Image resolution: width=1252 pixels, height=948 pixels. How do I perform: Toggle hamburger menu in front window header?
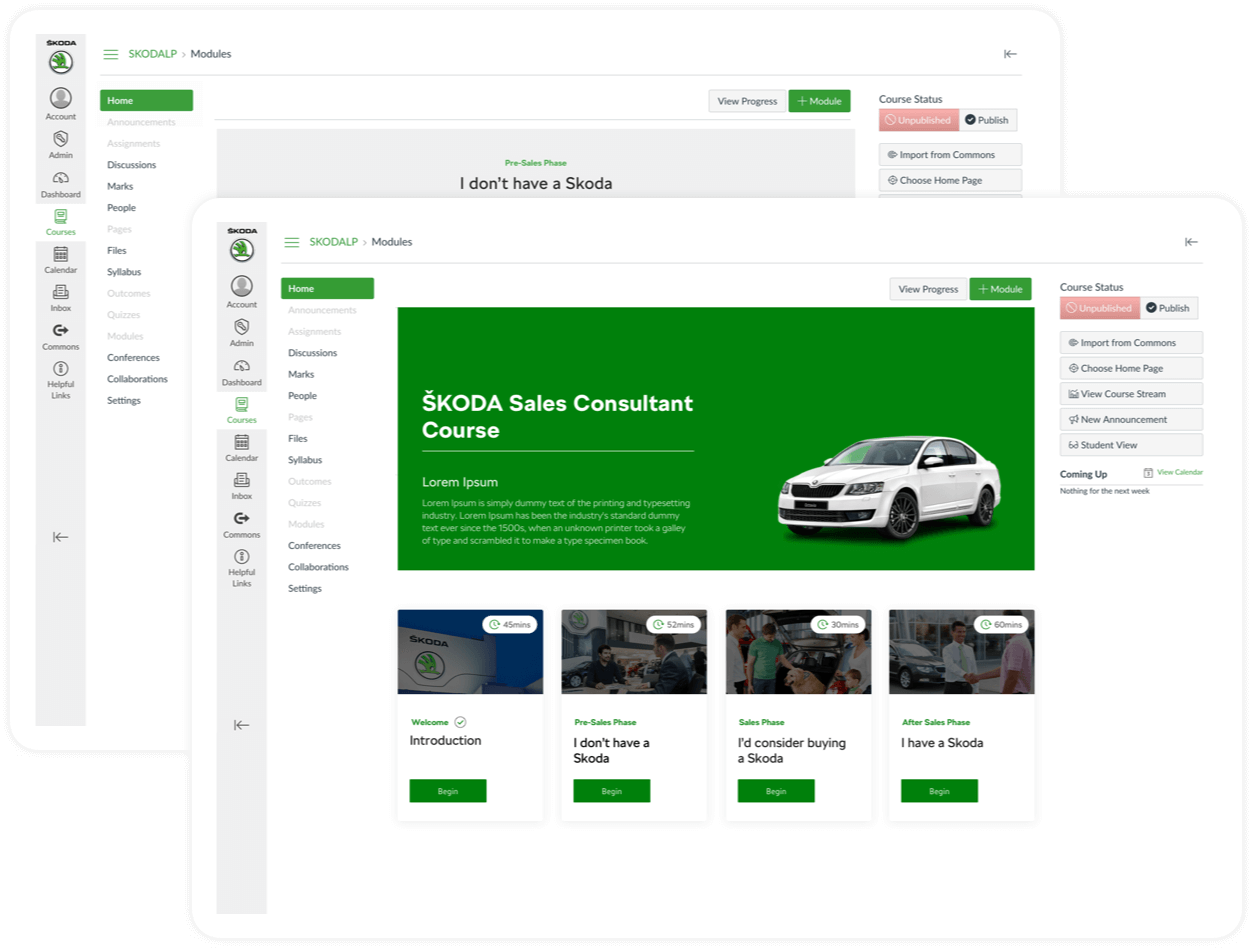click(x=292, y=242)
